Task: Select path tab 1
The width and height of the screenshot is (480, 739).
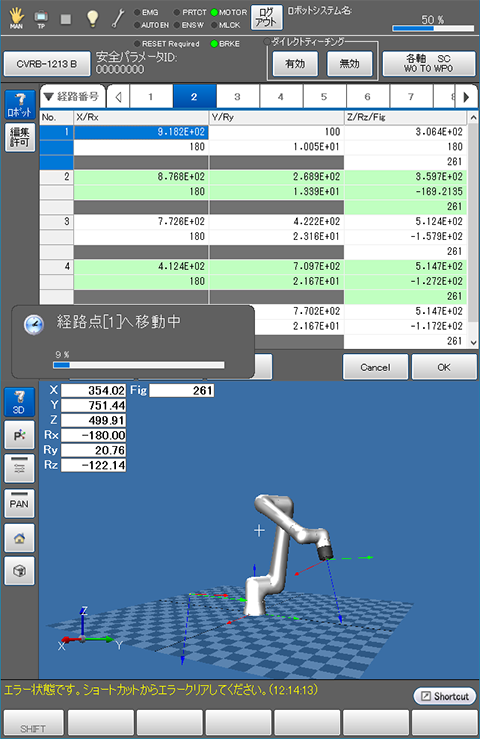Action: point(151,97)
